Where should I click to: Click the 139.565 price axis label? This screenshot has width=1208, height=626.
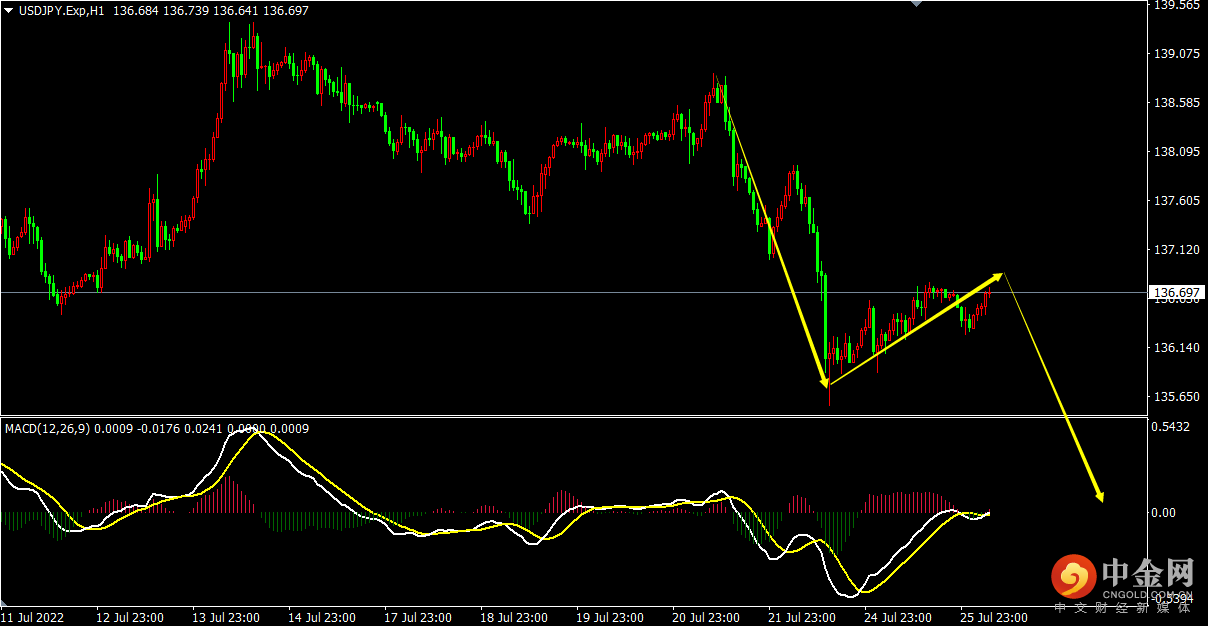[x=1176, y=5]
